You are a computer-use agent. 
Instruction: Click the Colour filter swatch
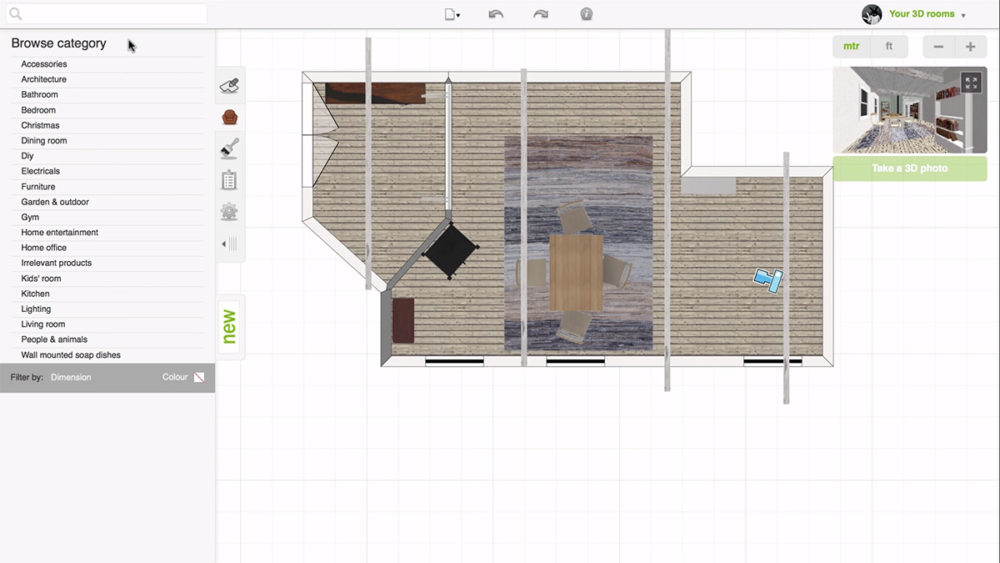199,377
